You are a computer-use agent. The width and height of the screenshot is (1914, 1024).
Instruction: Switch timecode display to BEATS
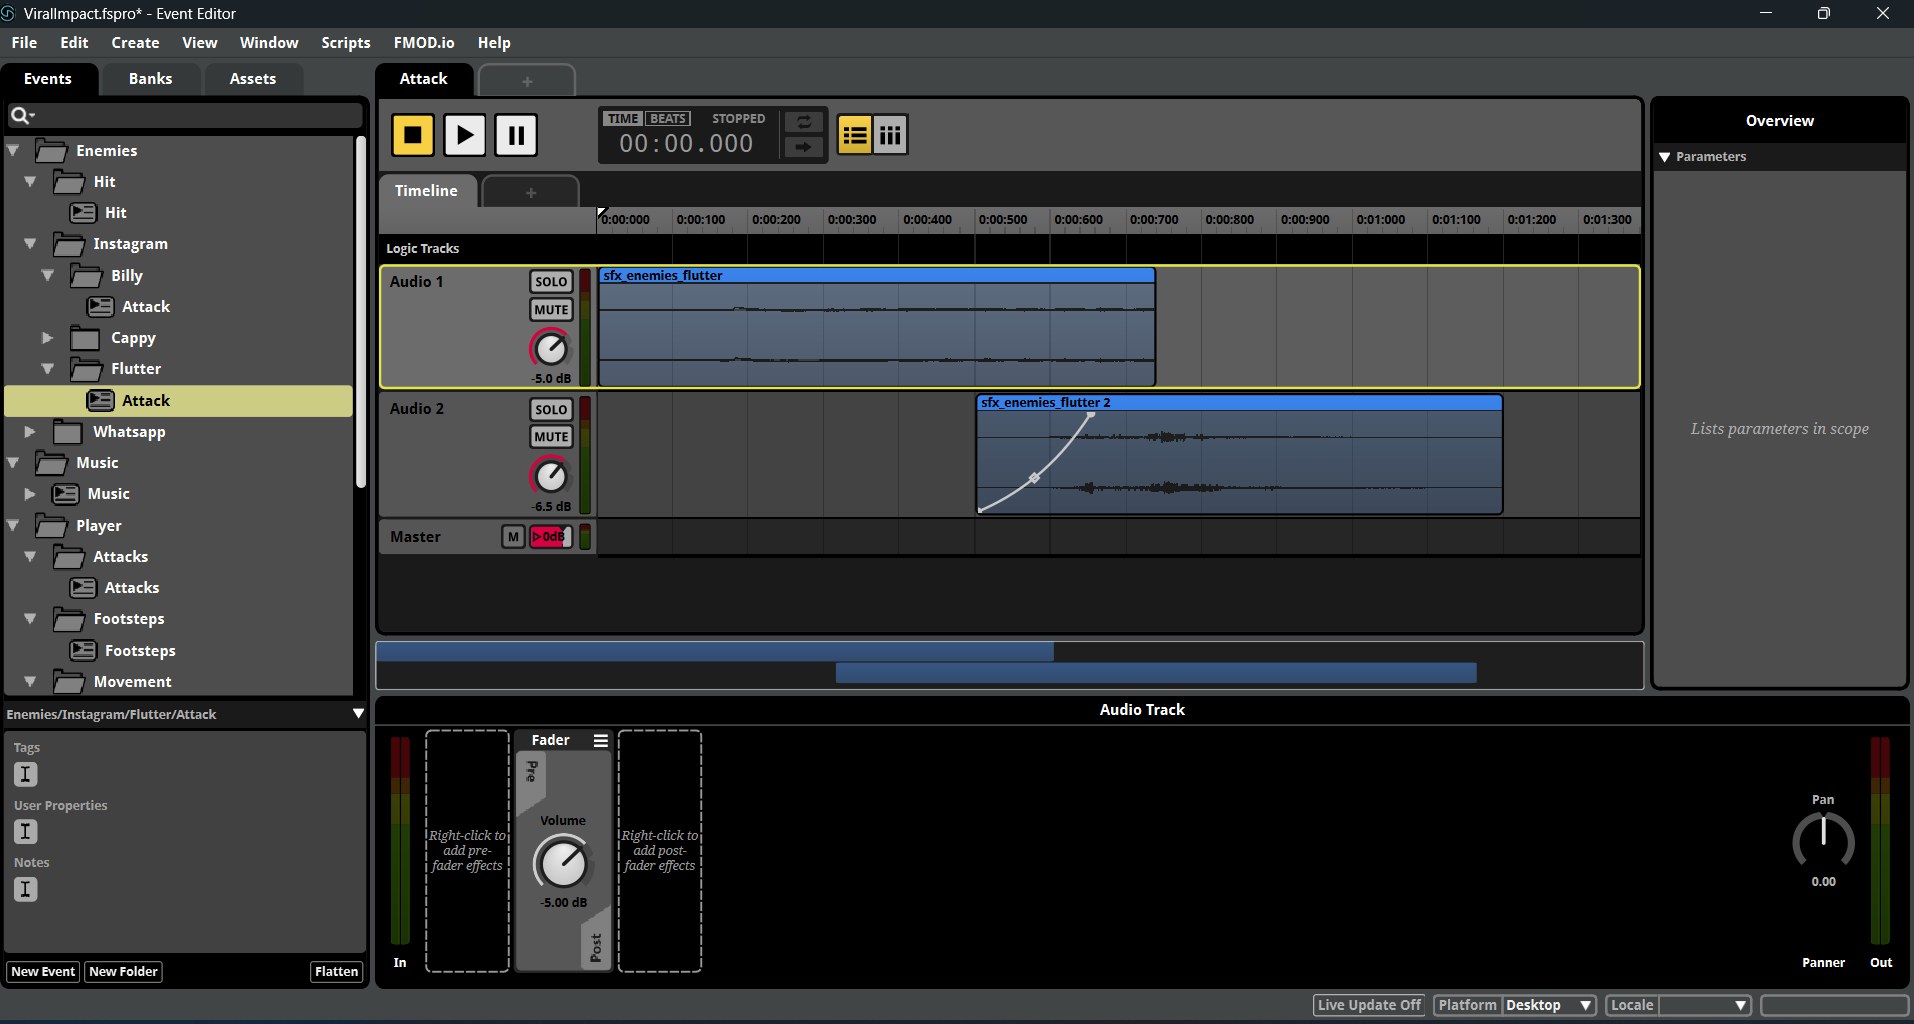point(668,118)
